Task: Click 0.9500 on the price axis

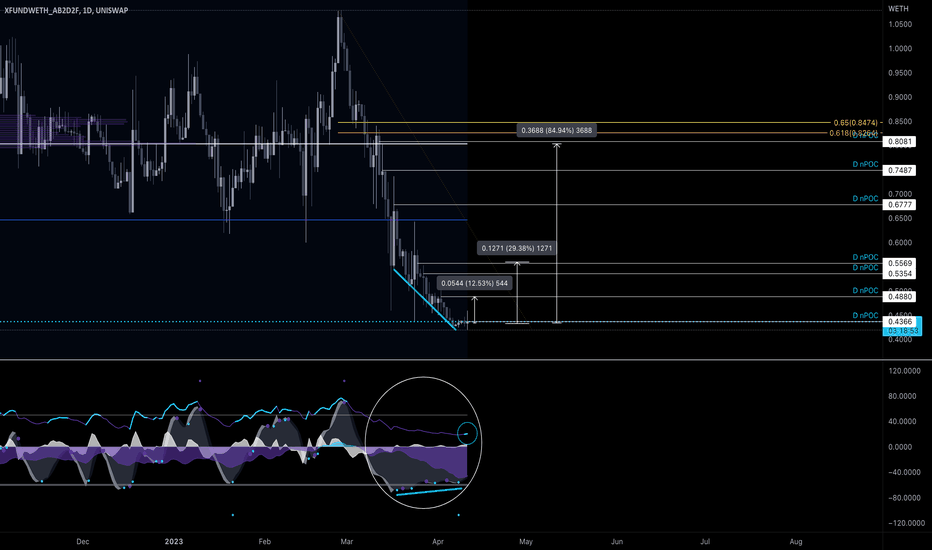Action: click(900, 73)
